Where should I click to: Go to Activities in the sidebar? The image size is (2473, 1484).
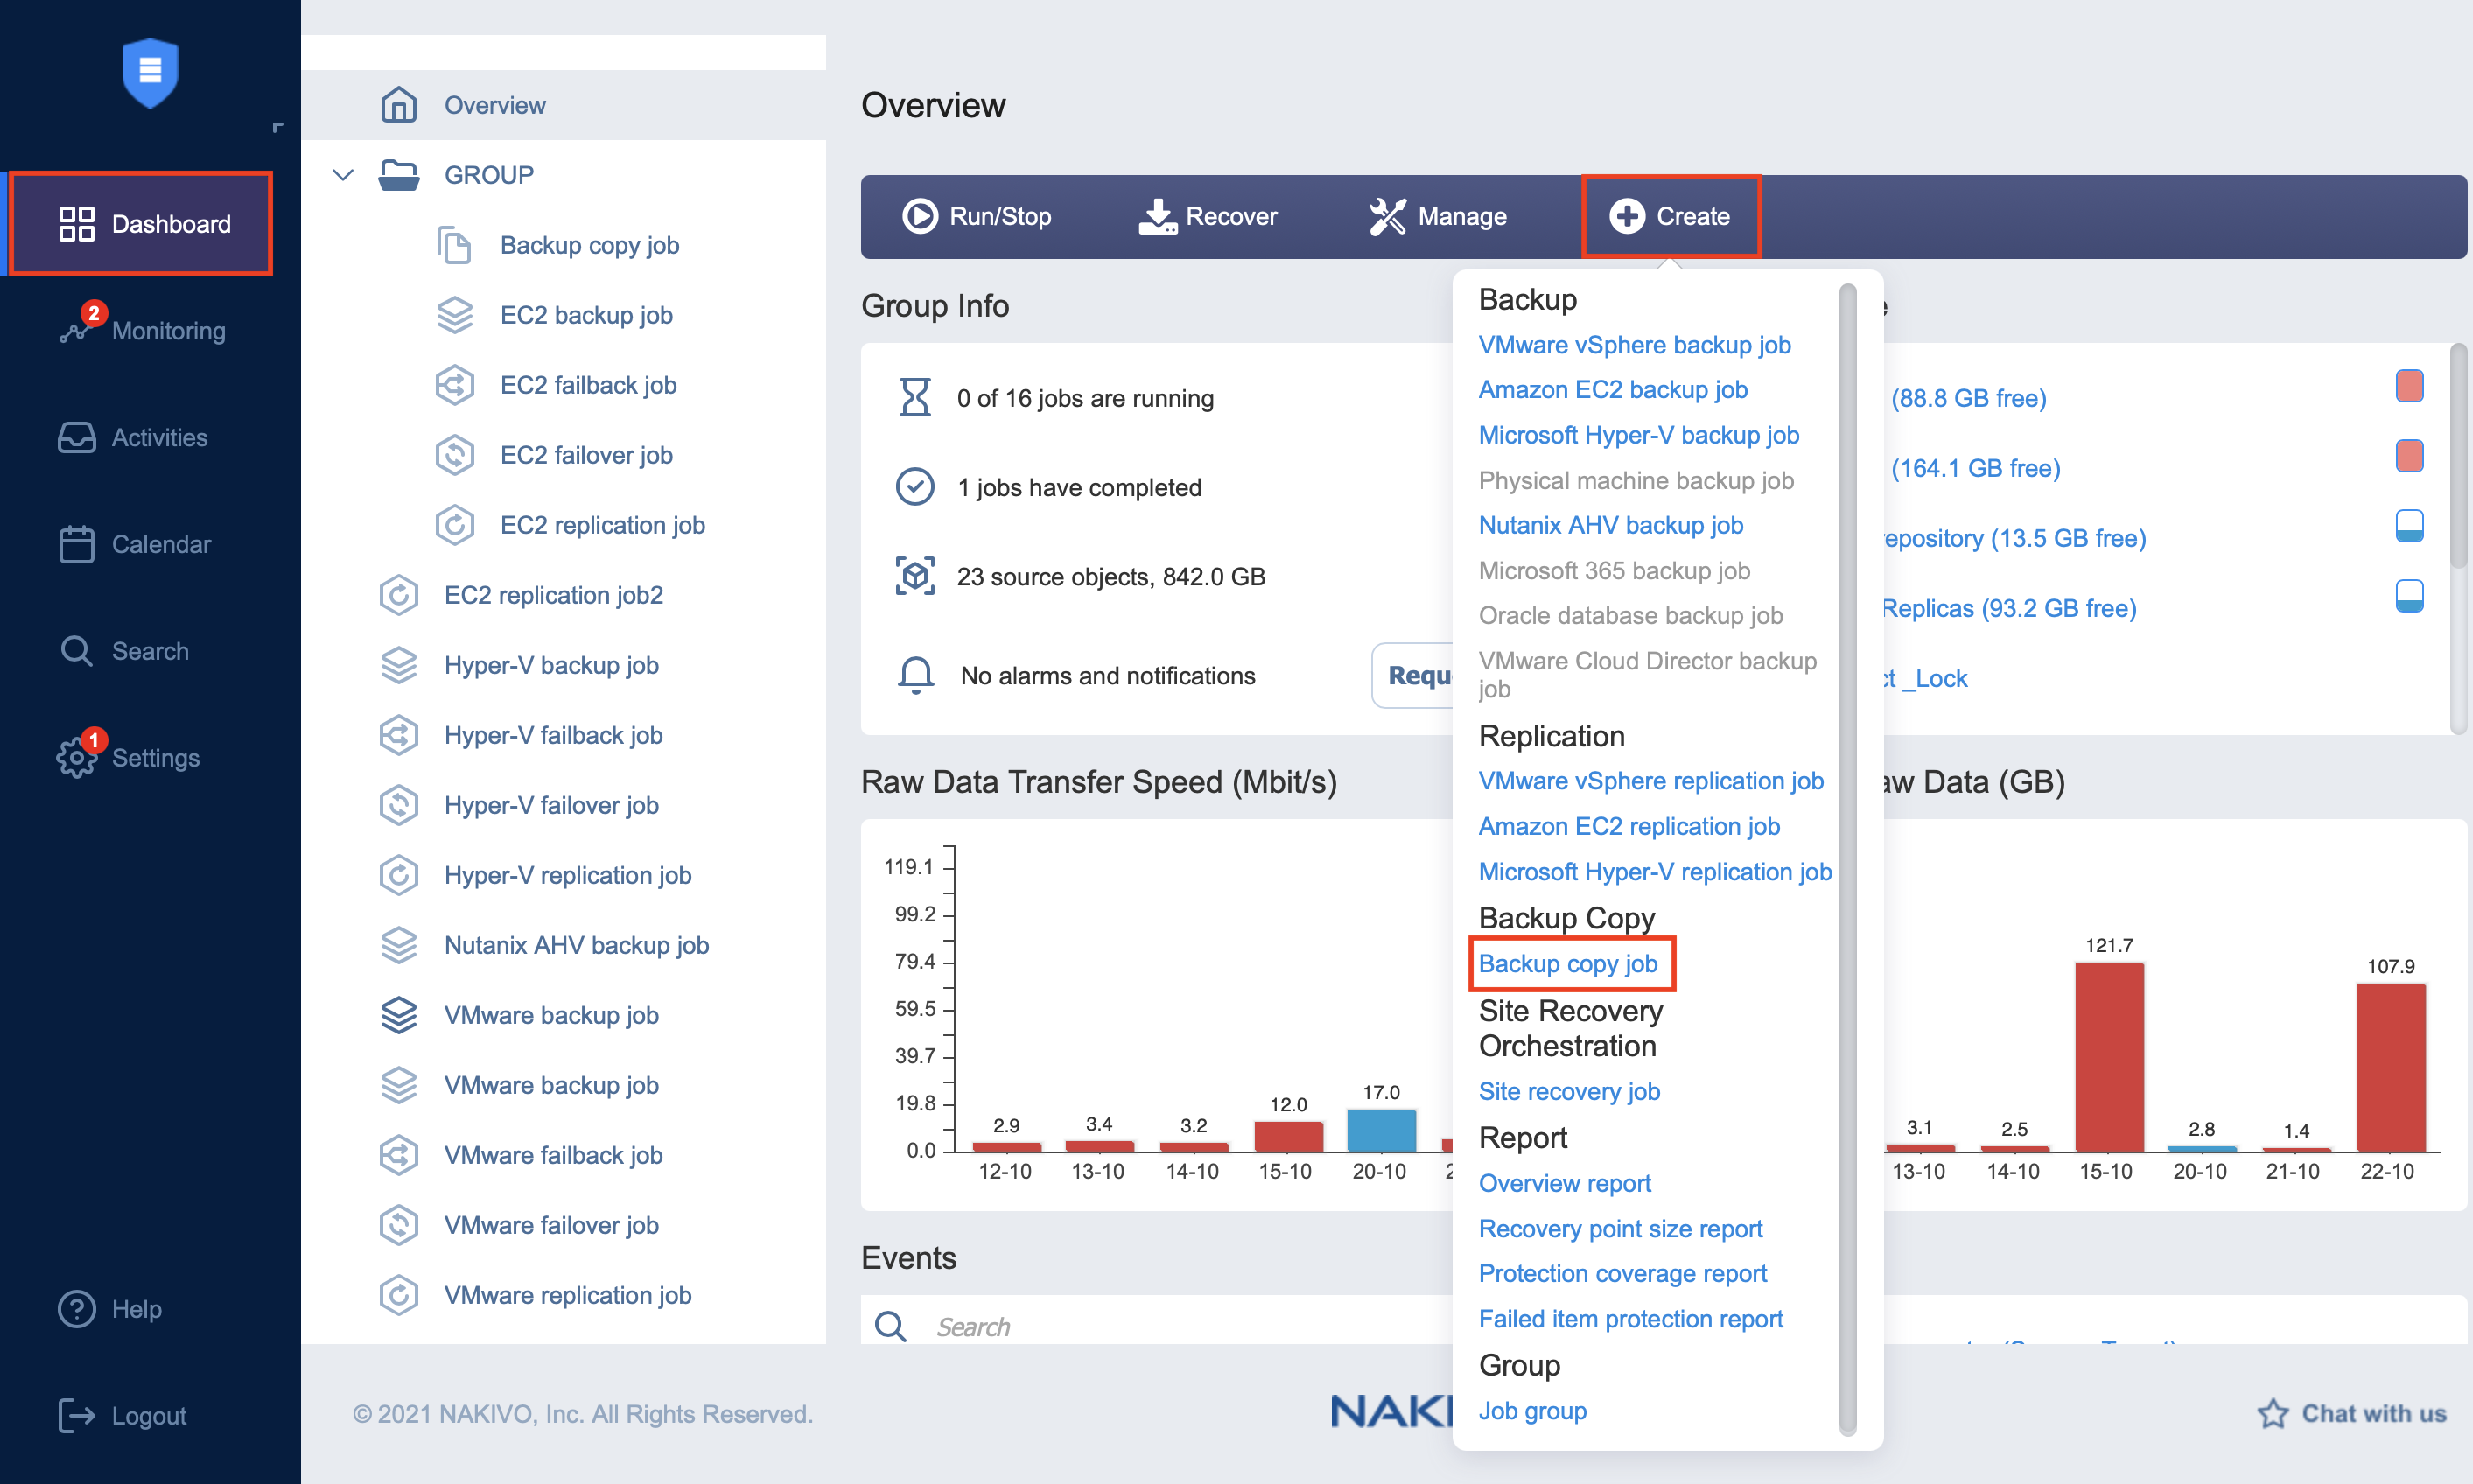133,437
